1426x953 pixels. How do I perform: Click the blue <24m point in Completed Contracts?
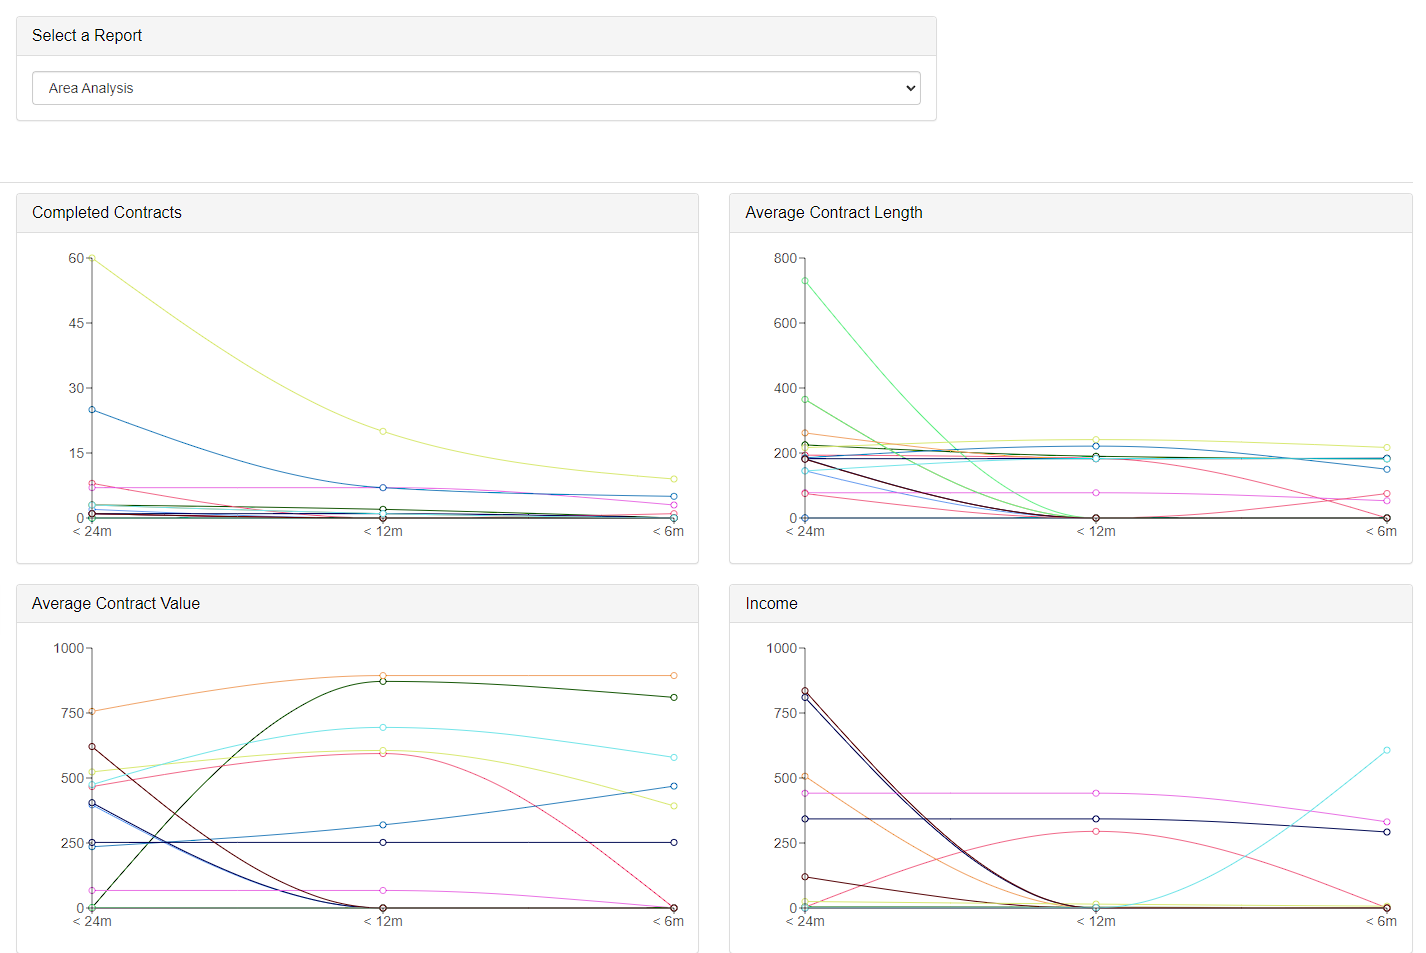click(x=92, y=410)
